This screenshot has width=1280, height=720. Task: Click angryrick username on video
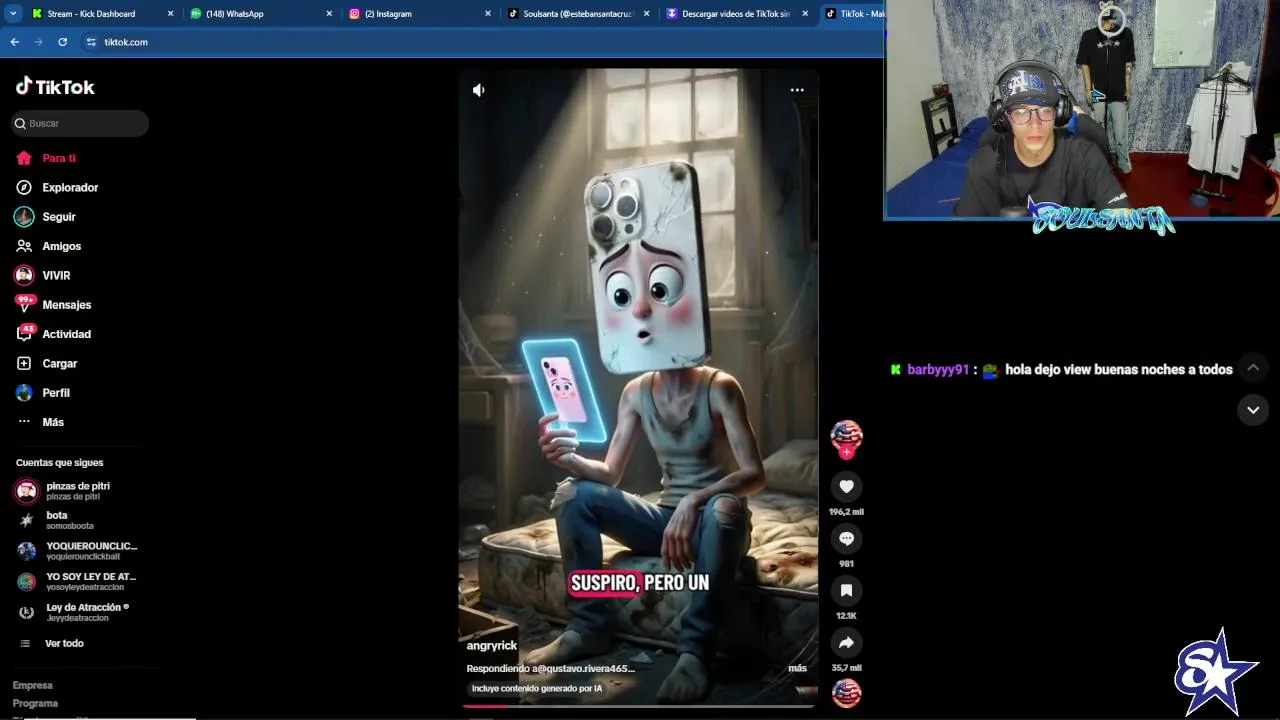coord(492,646)
